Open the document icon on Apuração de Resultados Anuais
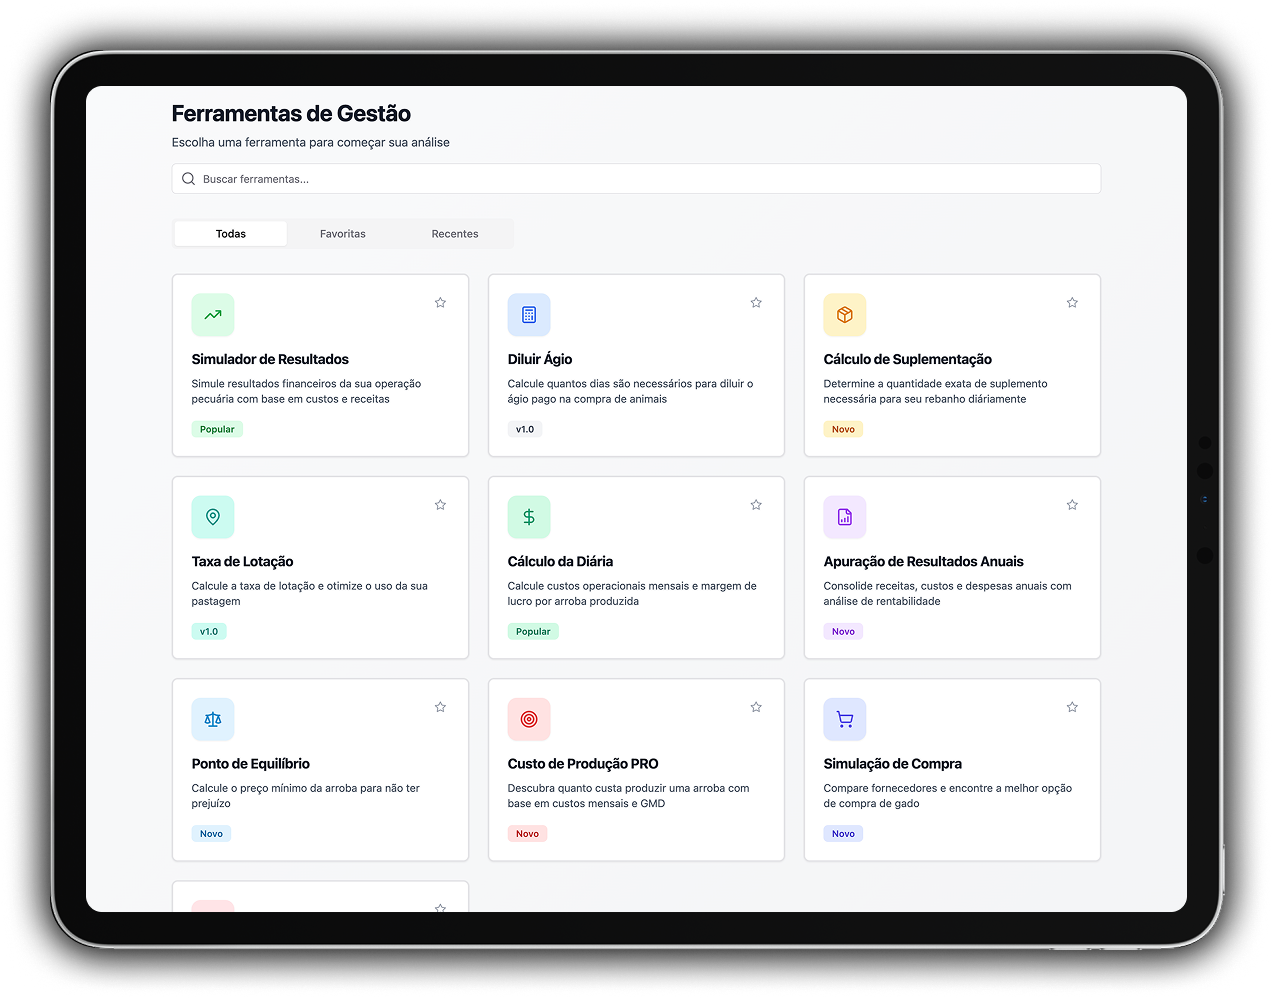The image size is (1272, 998). click(x=844, y=516)
